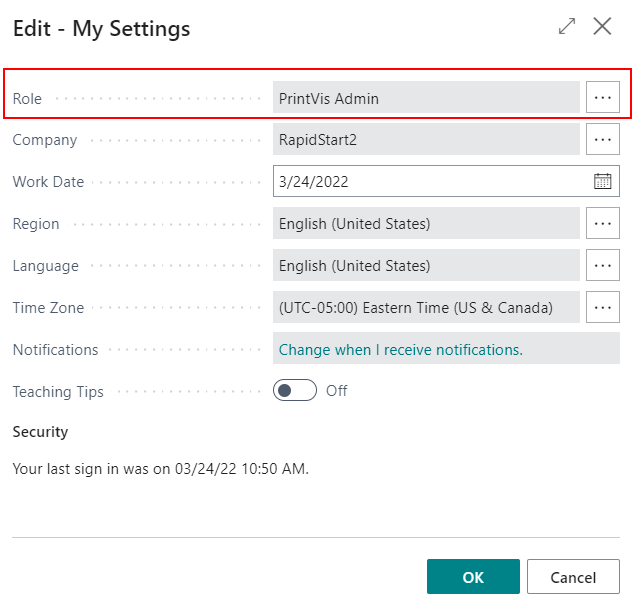
Task: Select the Work Date field label
Action: (48, 182)
